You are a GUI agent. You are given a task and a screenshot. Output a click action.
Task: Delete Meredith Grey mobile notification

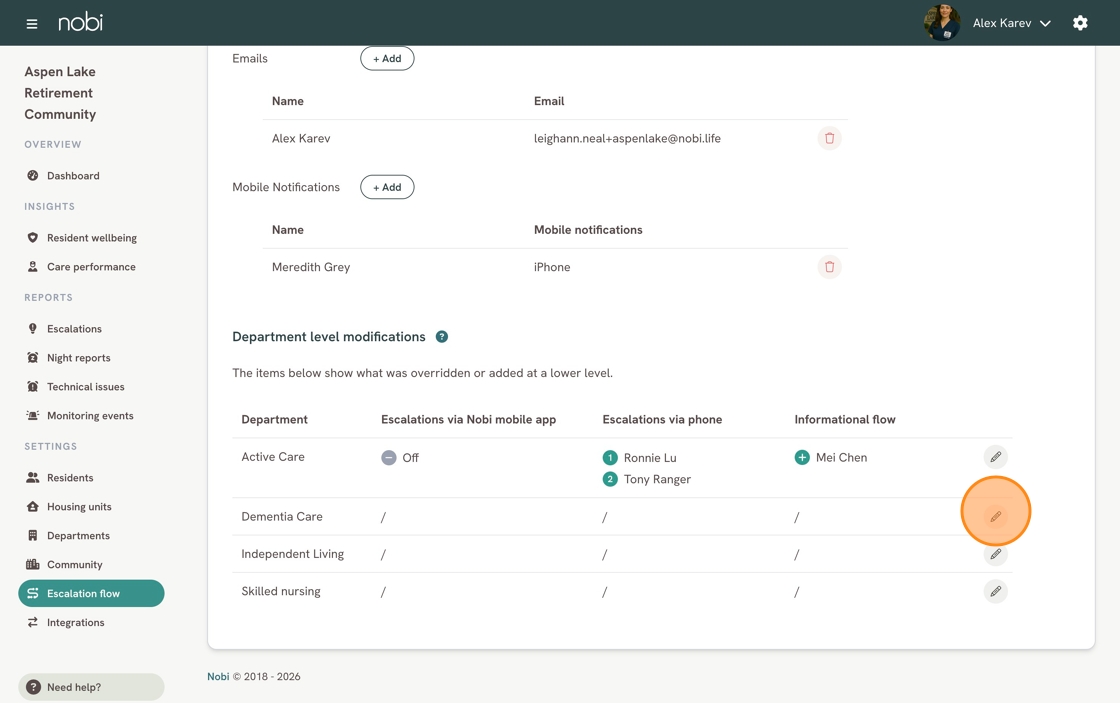click(829, 266)
